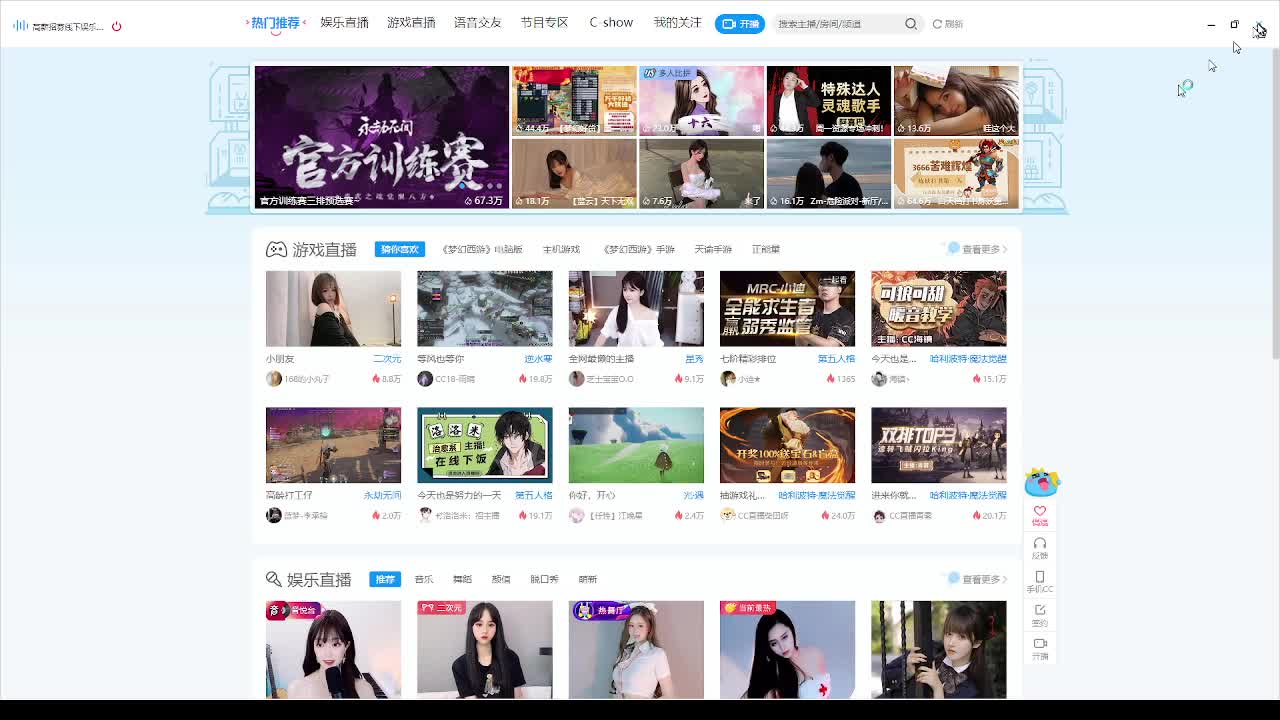Viewport: 1280px width, 720px height.
Task: Click the blue mascot icon on the sidebar
Action: 1041,481
